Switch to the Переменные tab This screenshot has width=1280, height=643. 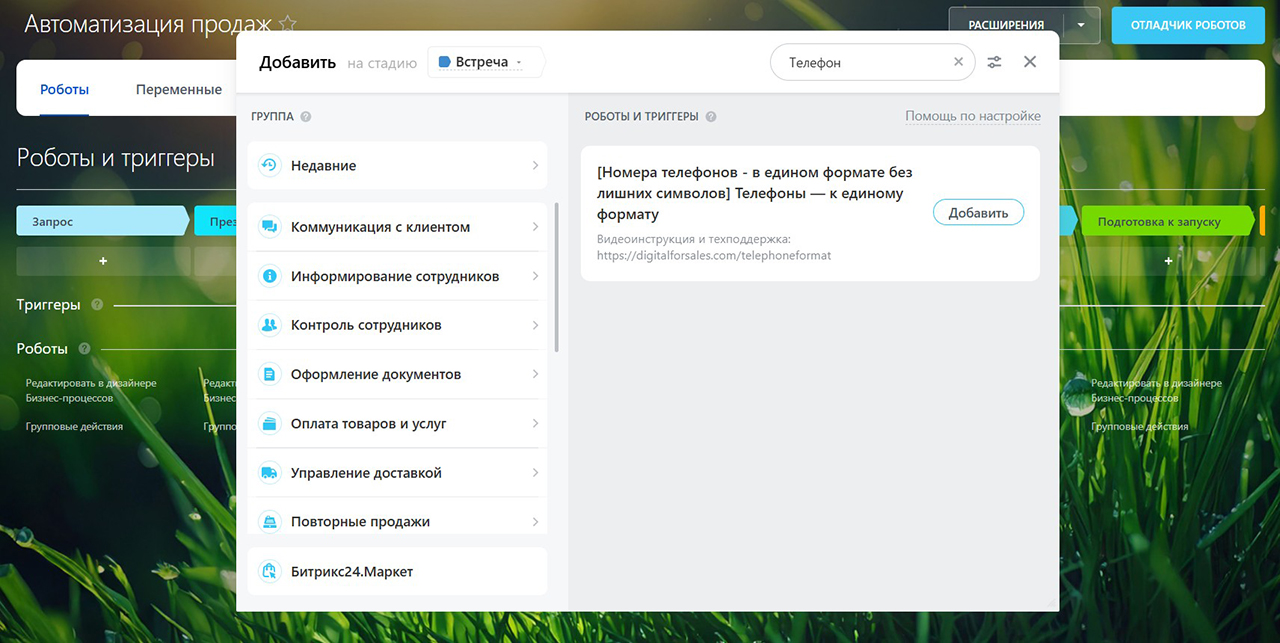coord(179,89)
